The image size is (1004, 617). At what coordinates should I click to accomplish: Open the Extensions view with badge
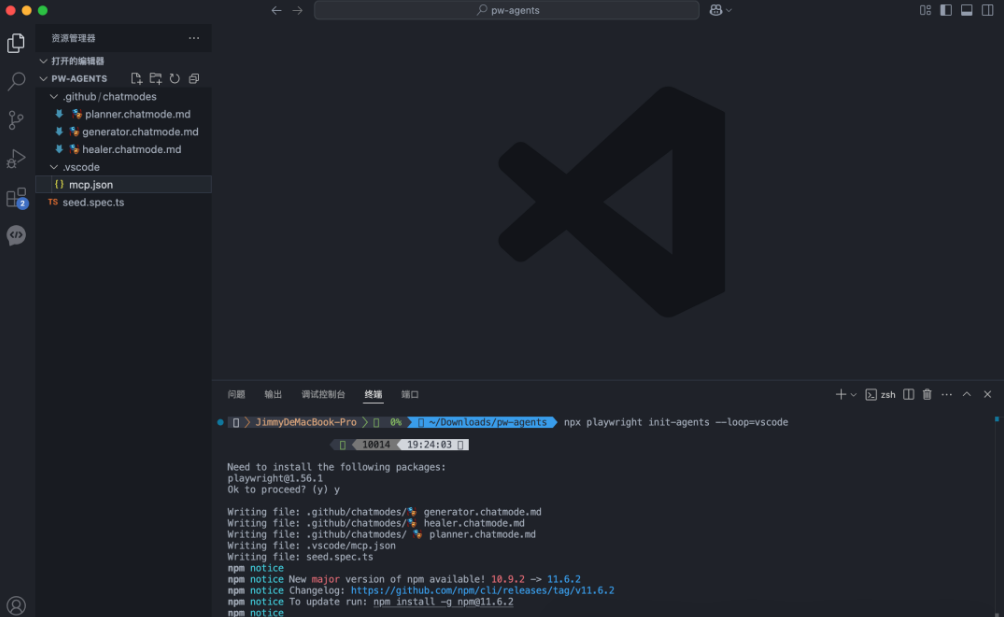tap(16, 197)
